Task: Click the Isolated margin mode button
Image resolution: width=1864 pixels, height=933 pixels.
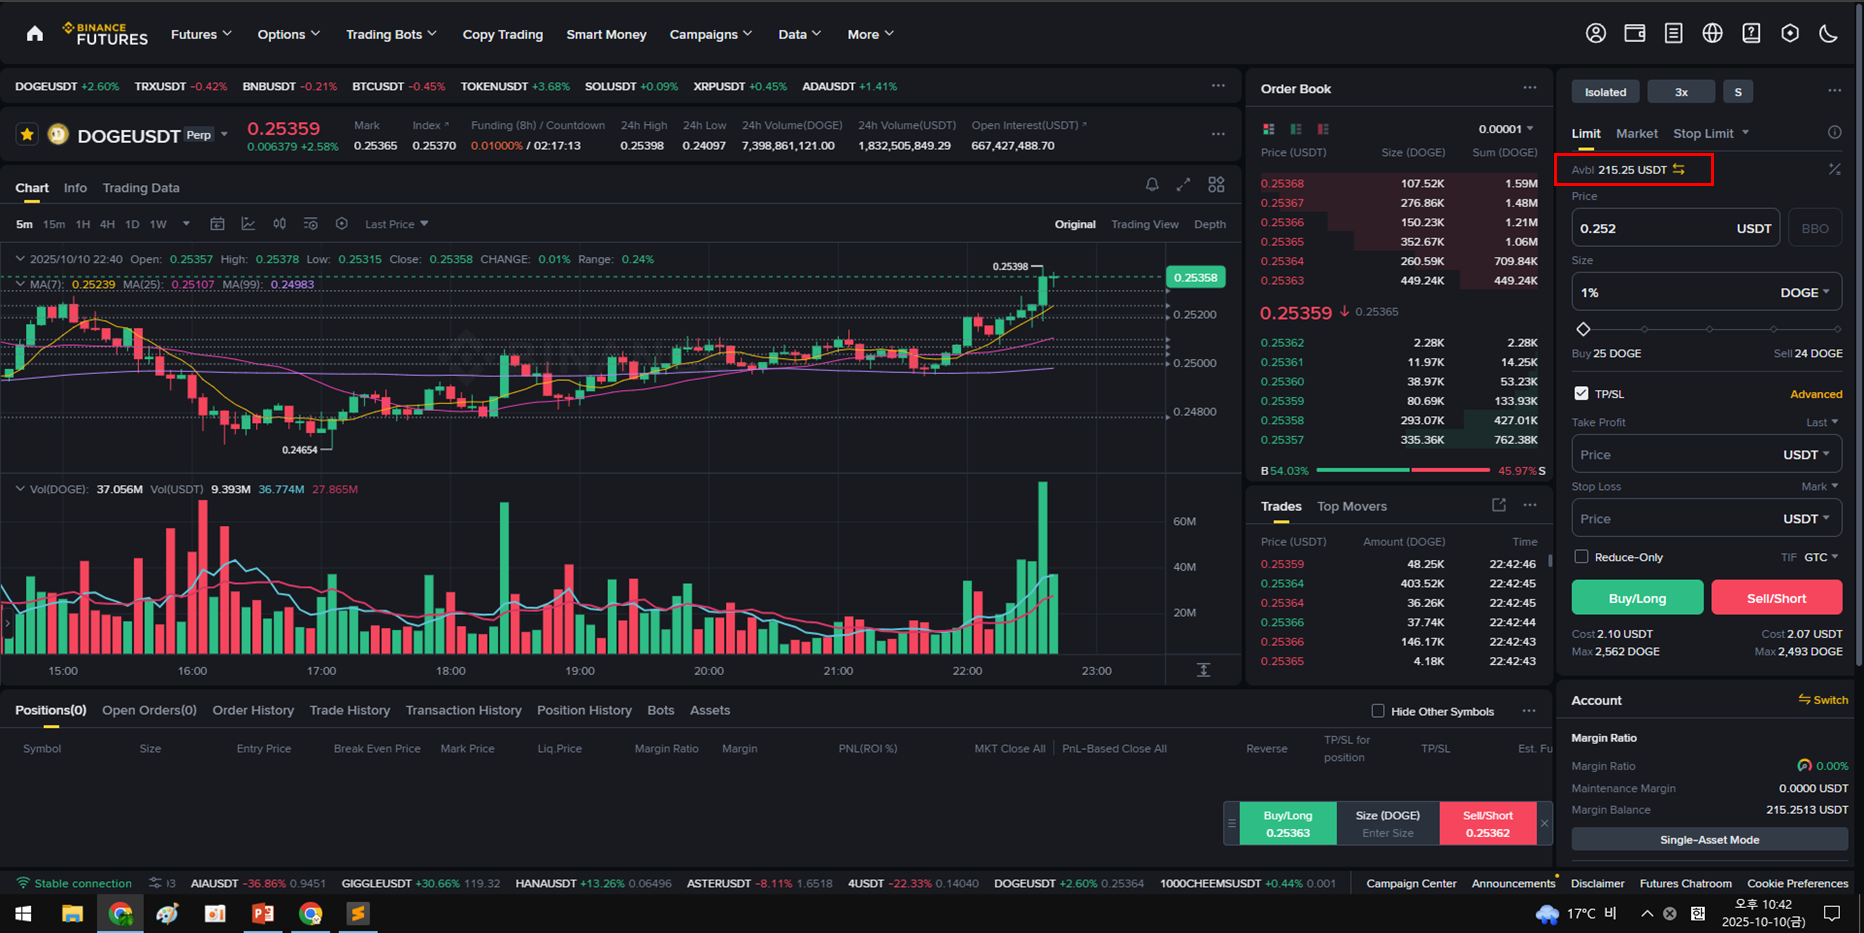Action: pos(1605,92)
